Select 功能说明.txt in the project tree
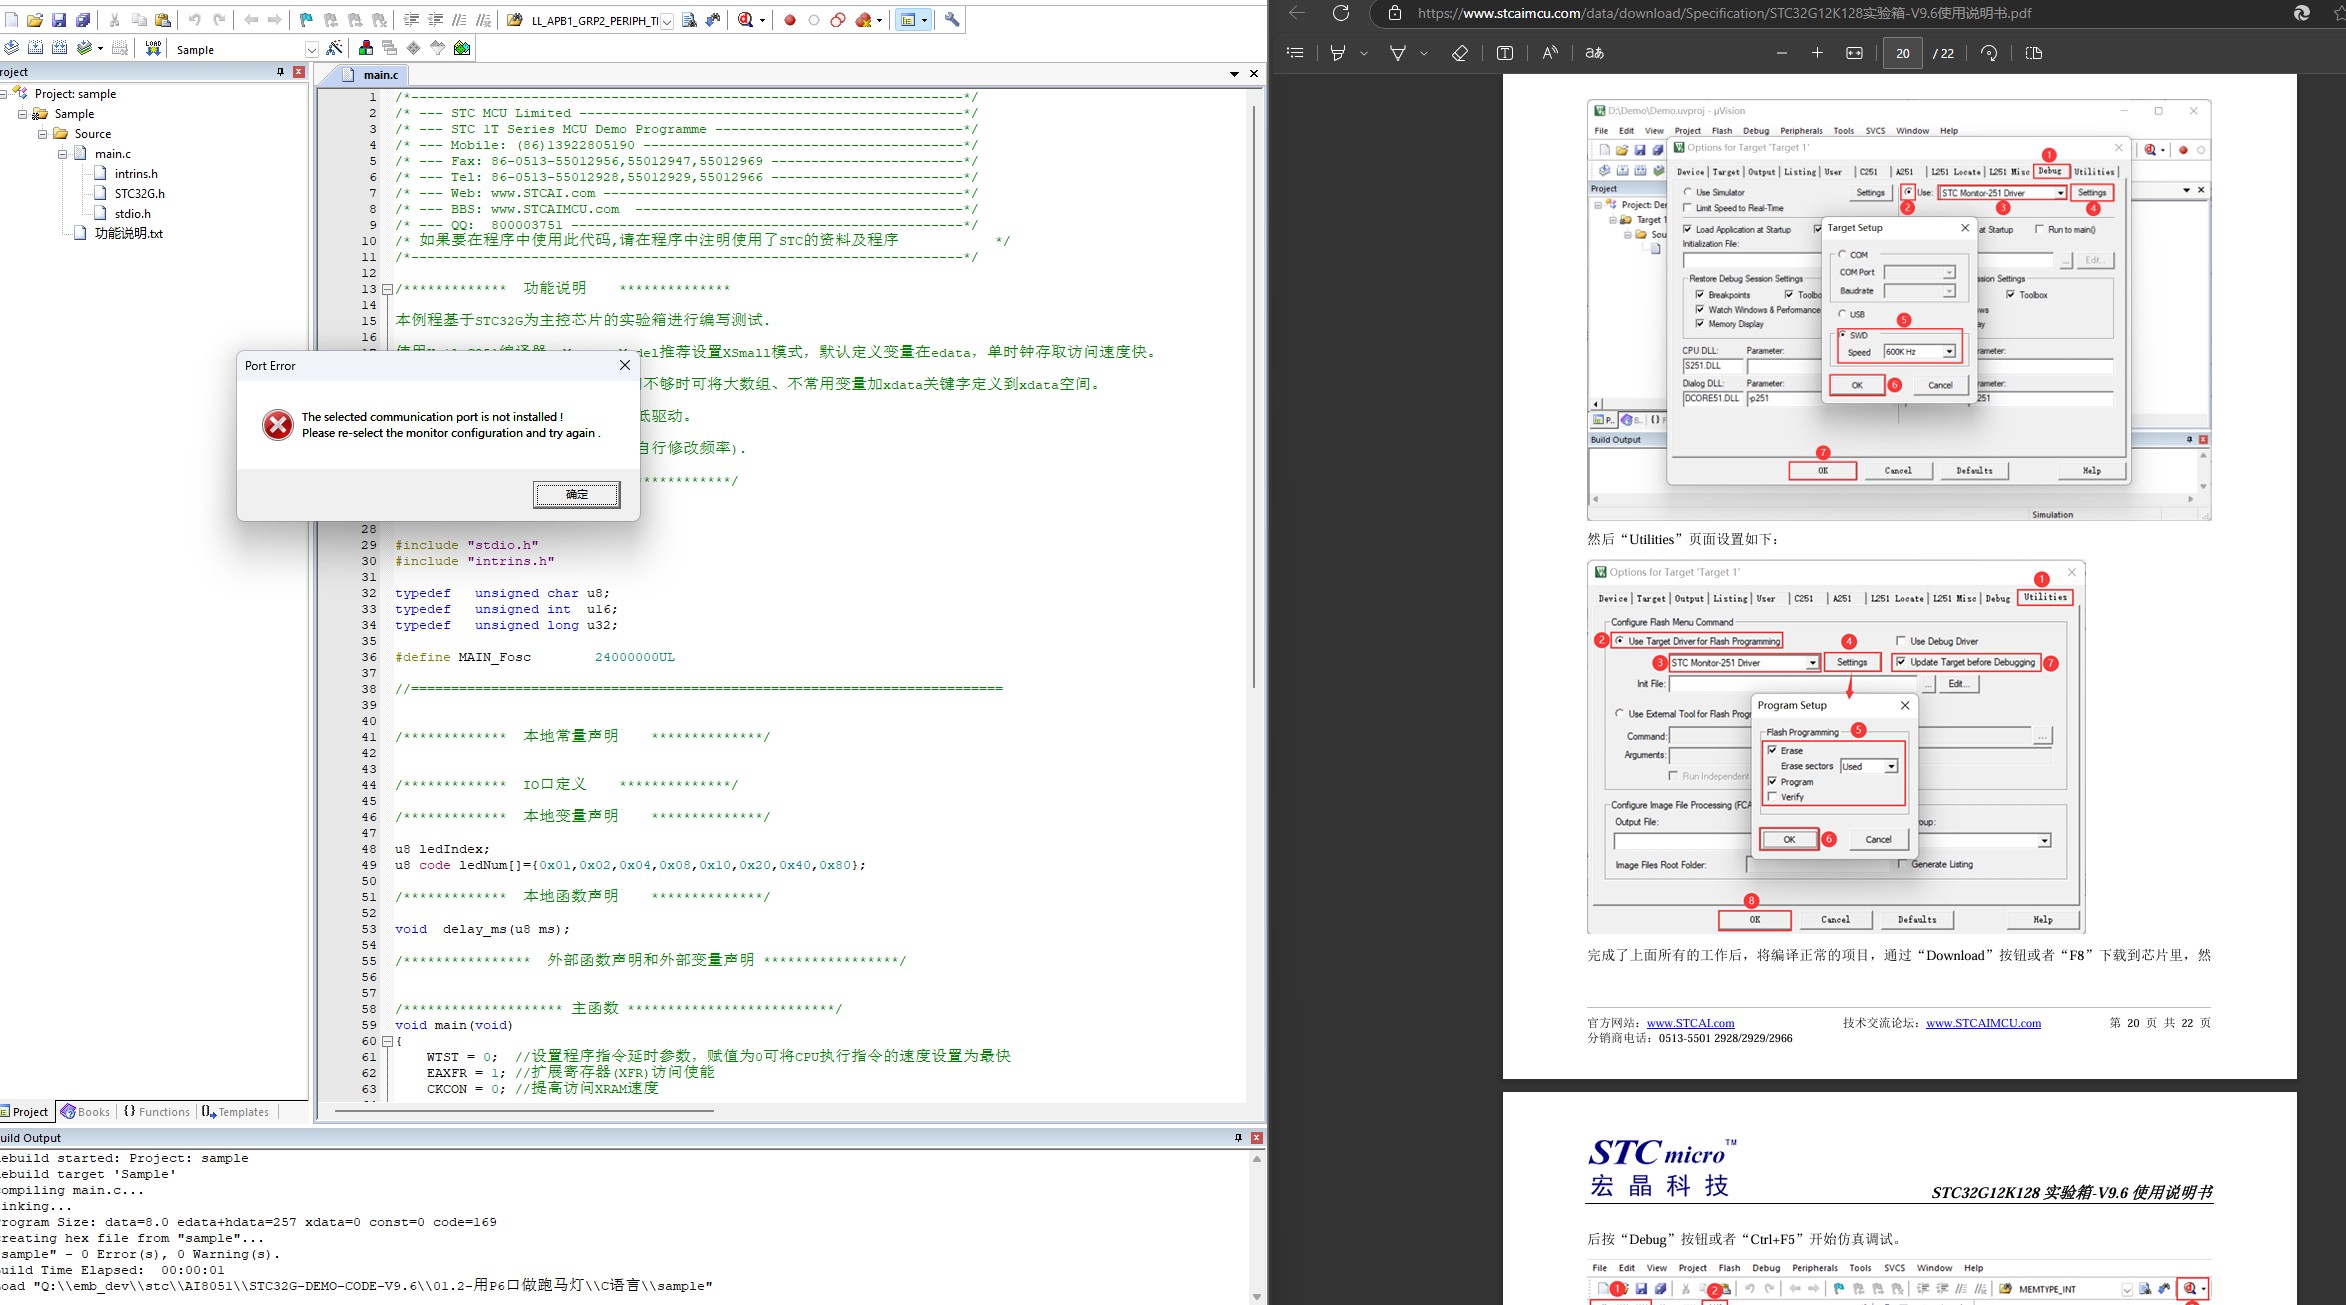The image size is (2346, 1305). point(128,233)
